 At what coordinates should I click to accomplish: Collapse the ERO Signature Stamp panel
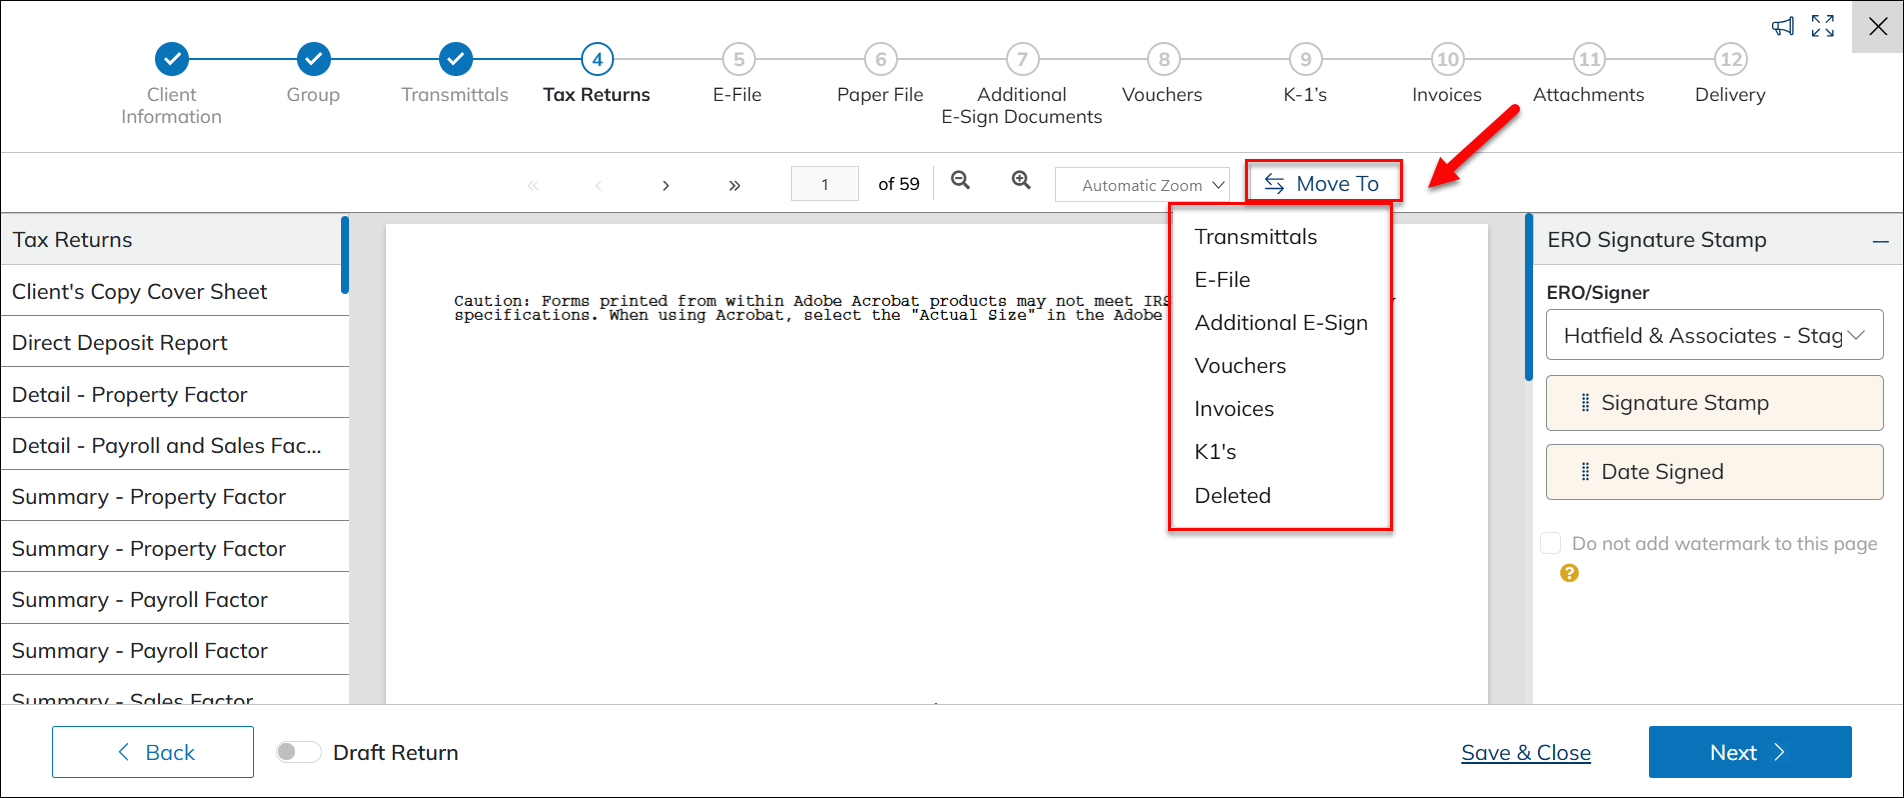(1880, 241)
